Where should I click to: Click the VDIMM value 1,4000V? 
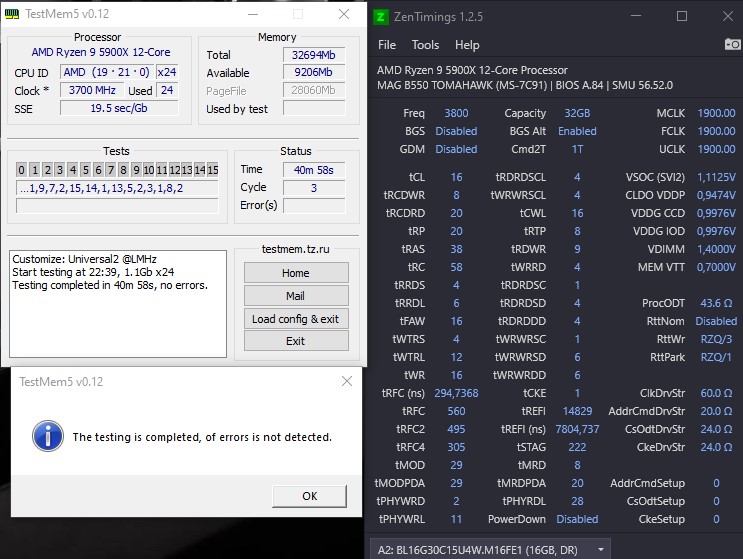coord(716,249)
